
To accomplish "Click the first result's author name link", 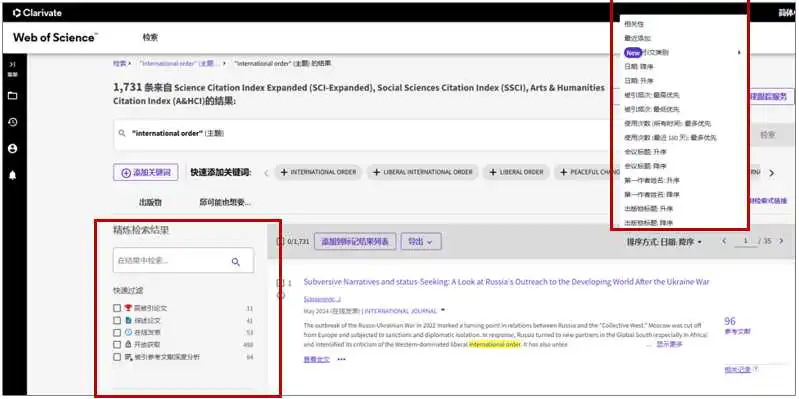I will click(322, 299).
